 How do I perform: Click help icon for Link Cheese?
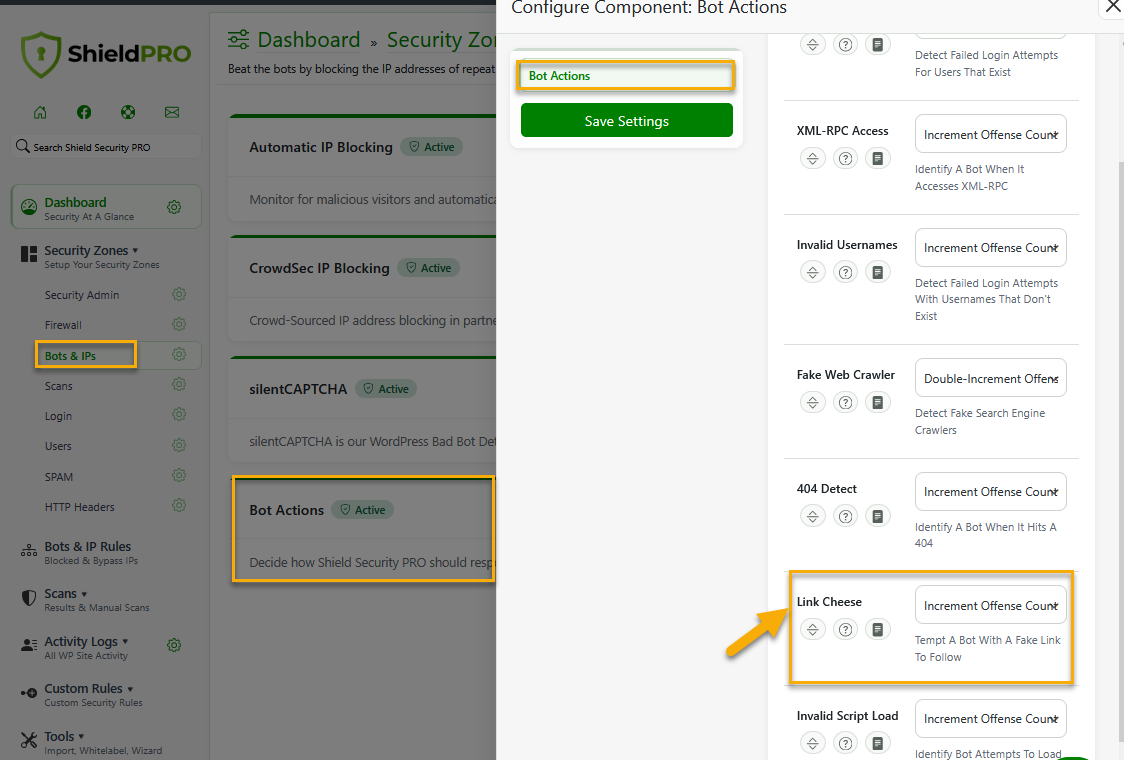point(845,630)
